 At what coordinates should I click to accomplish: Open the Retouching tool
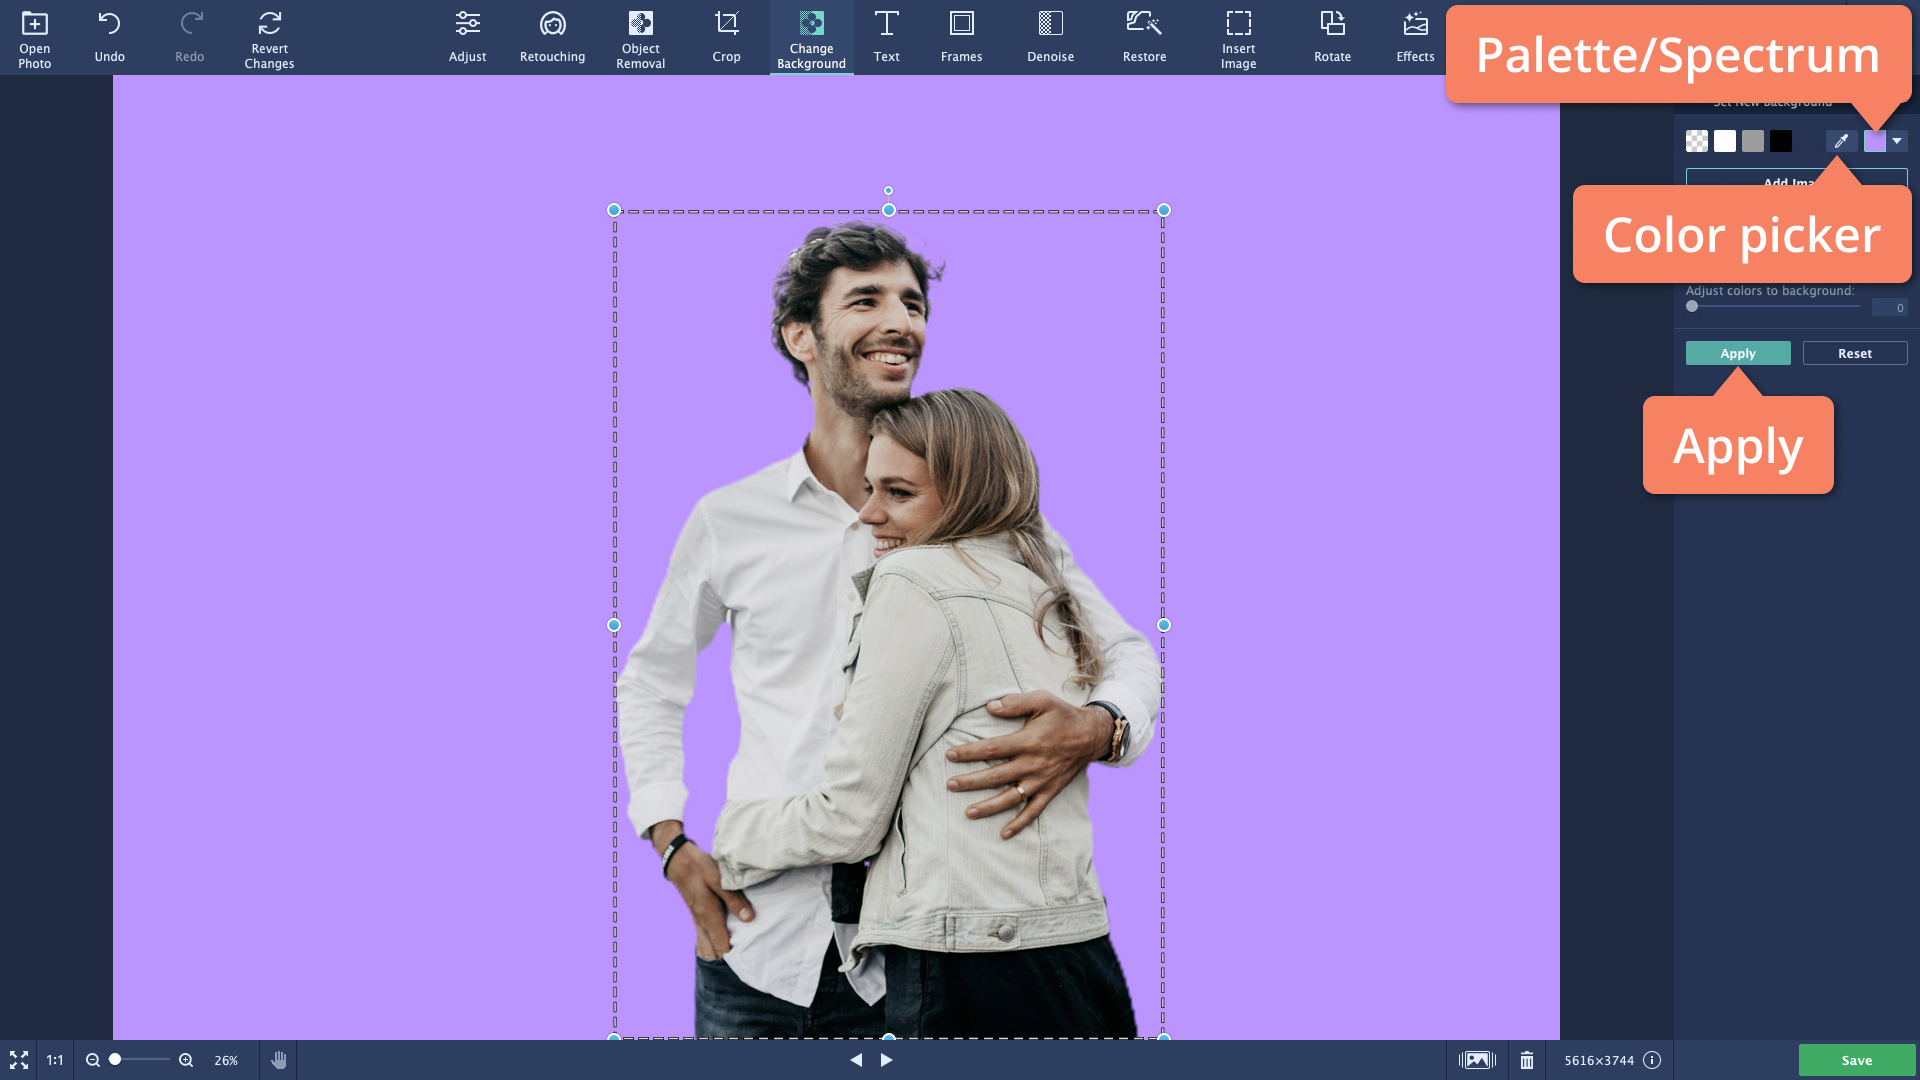[552, 38]
